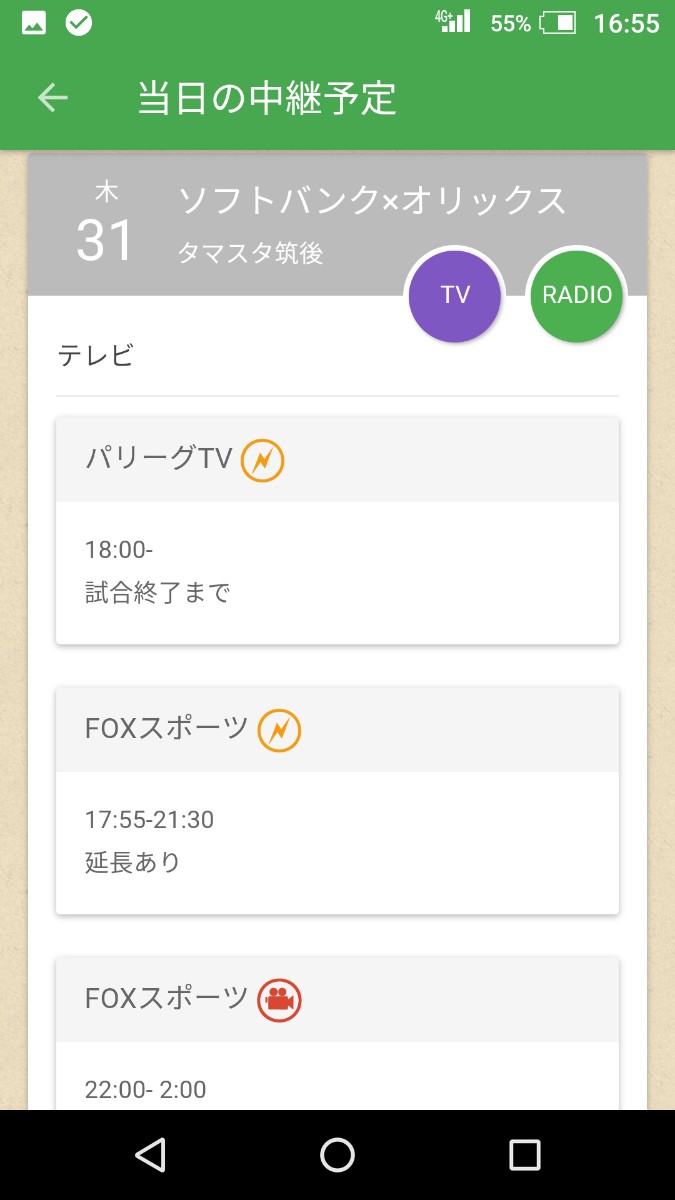Tap the 22:00- 2:00 rebroadcast time

click(x=146, y=1089)
